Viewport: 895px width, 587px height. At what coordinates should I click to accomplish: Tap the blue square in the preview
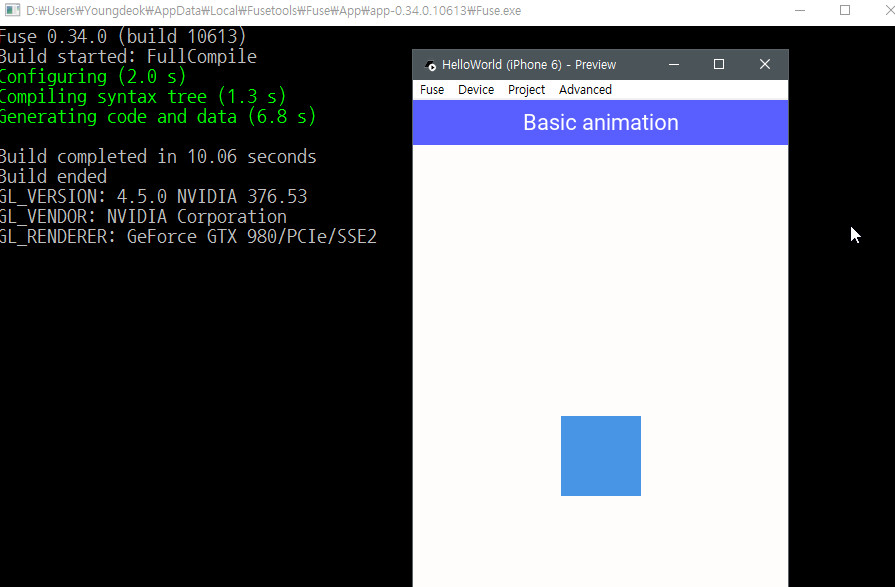tap(600, 456)
